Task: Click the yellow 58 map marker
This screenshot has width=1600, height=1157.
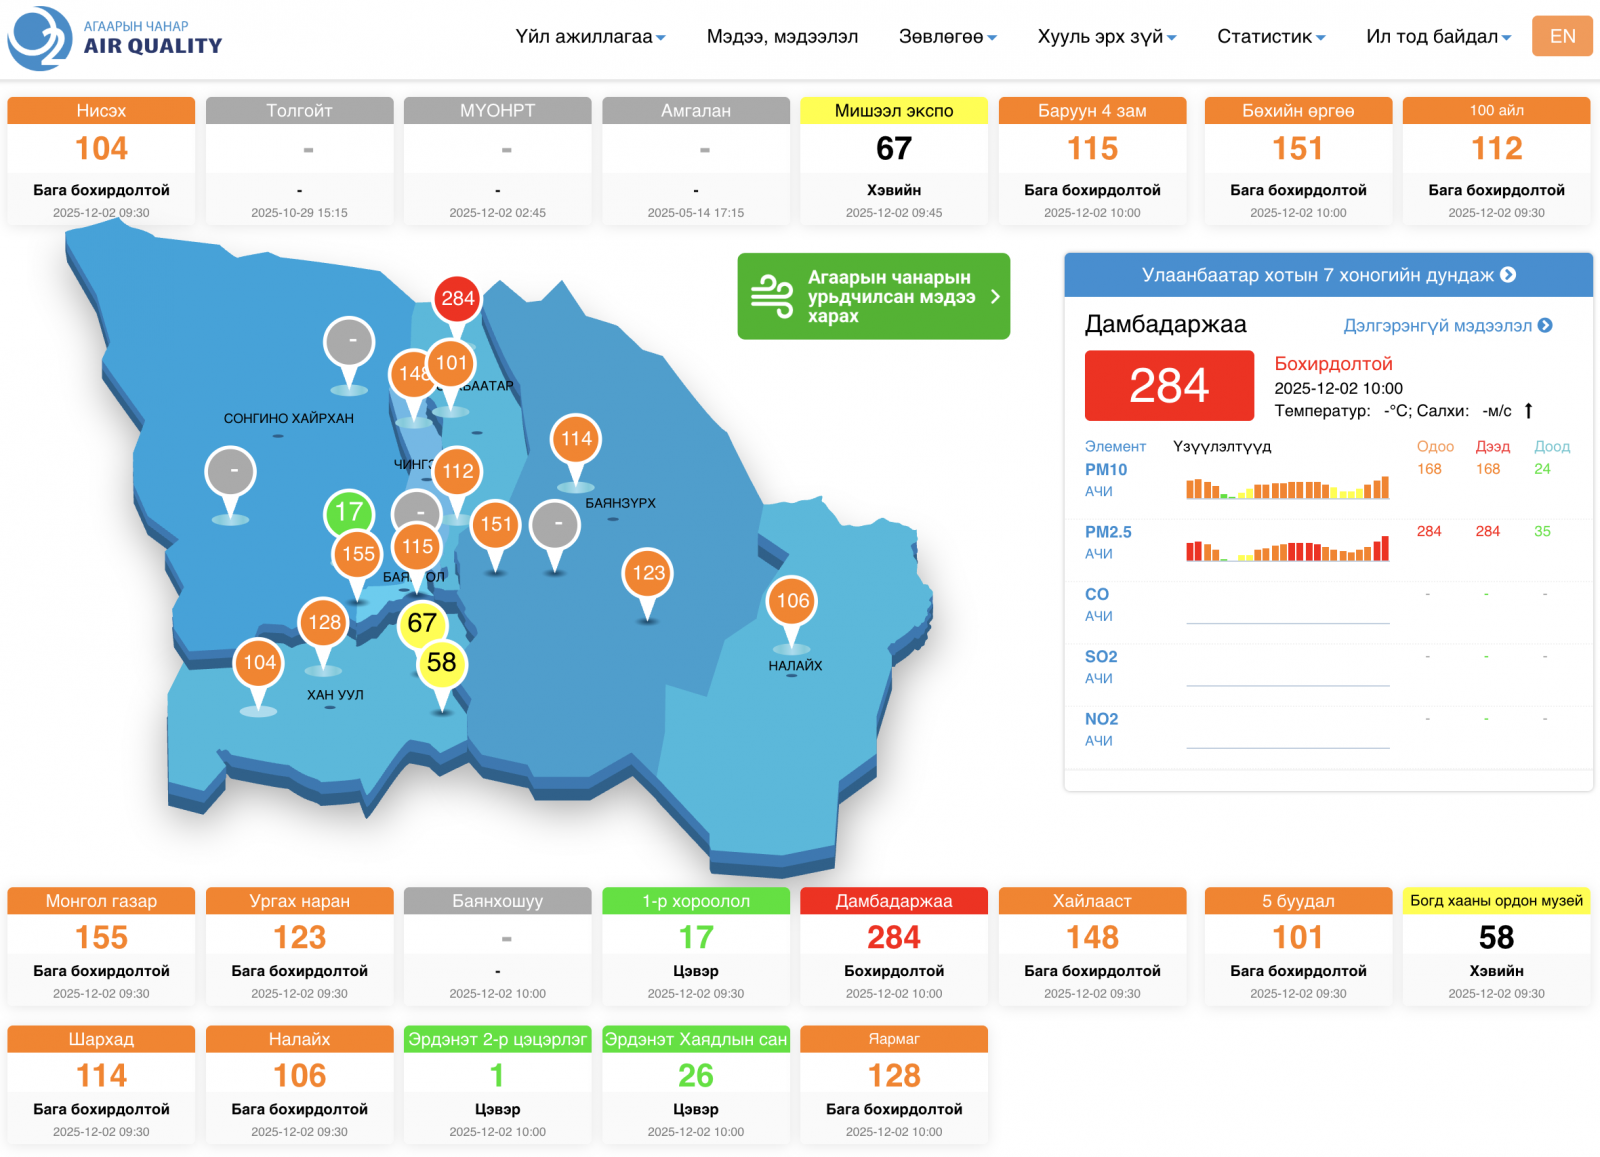Action: coord(441,663)
